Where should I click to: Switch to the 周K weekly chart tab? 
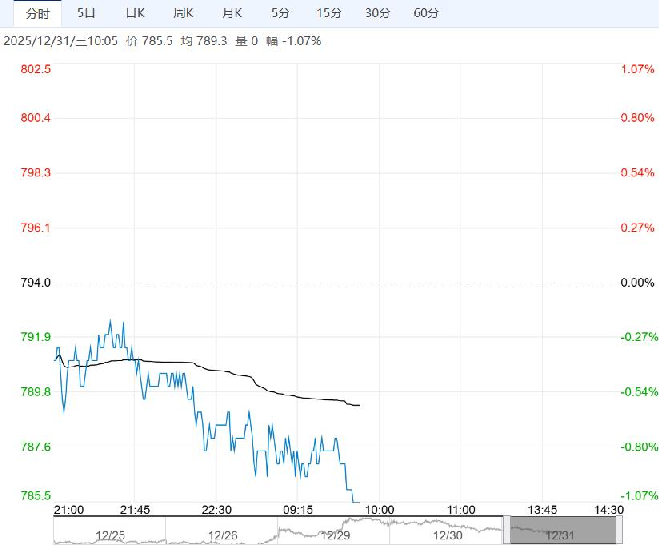182,13
